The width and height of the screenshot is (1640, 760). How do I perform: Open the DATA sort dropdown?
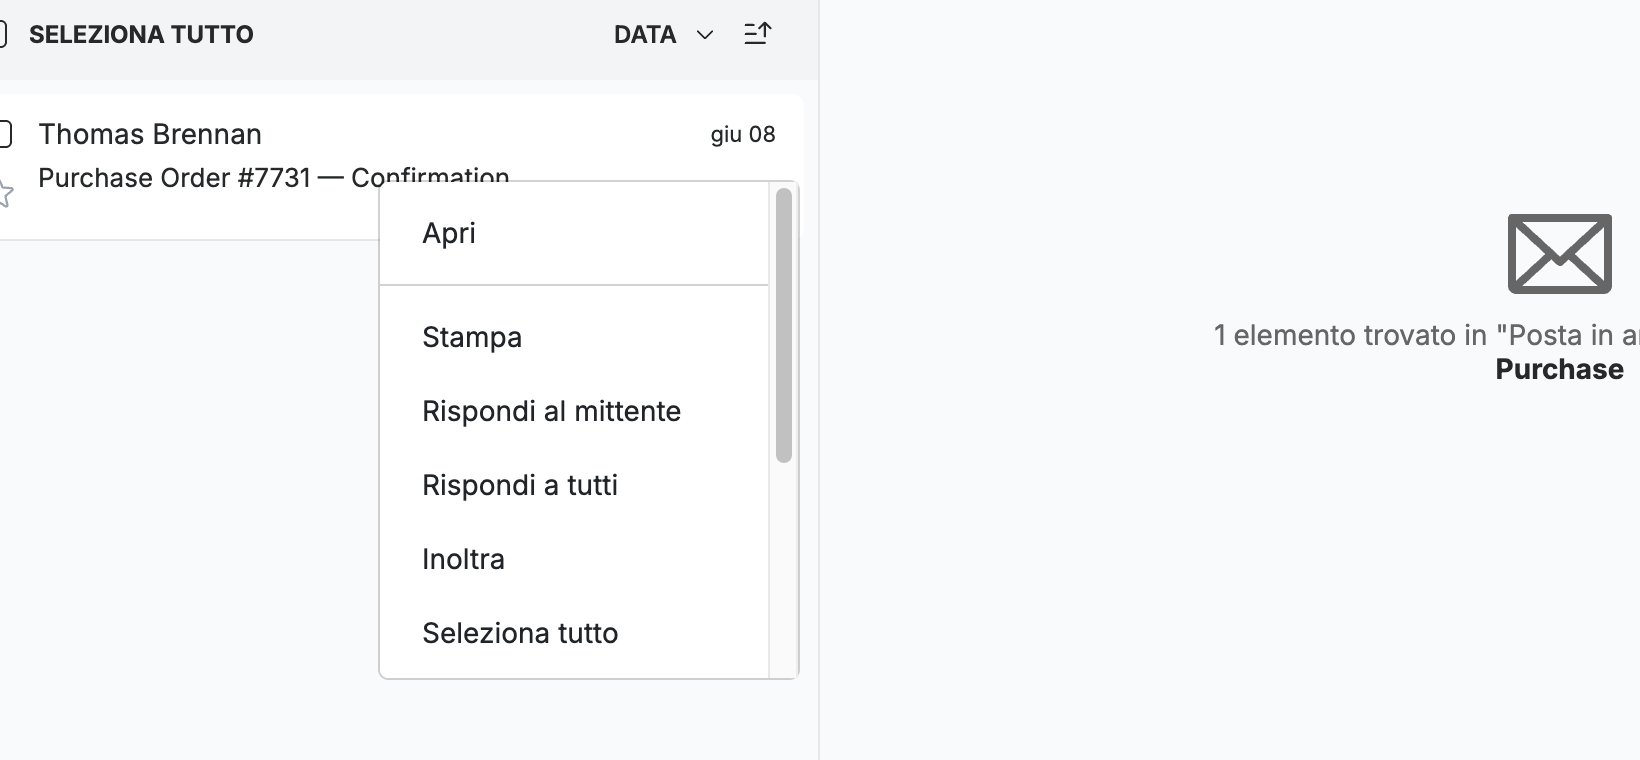click(x=663, y=34)
